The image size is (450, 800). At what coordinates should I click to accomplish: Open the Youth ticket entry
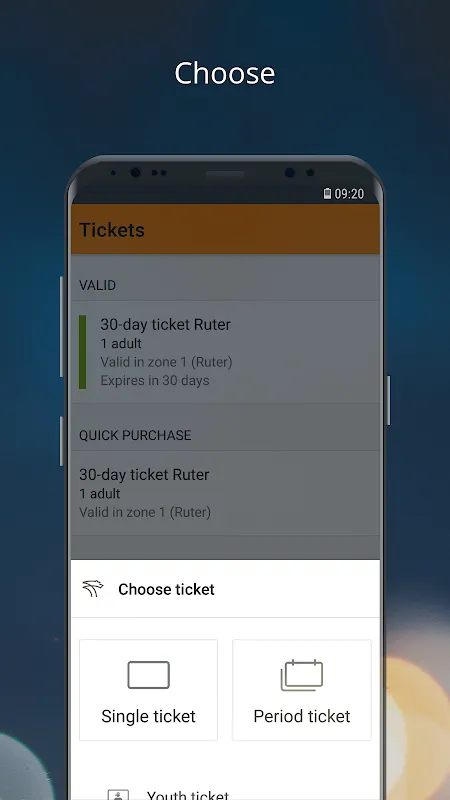coord(226,793)
